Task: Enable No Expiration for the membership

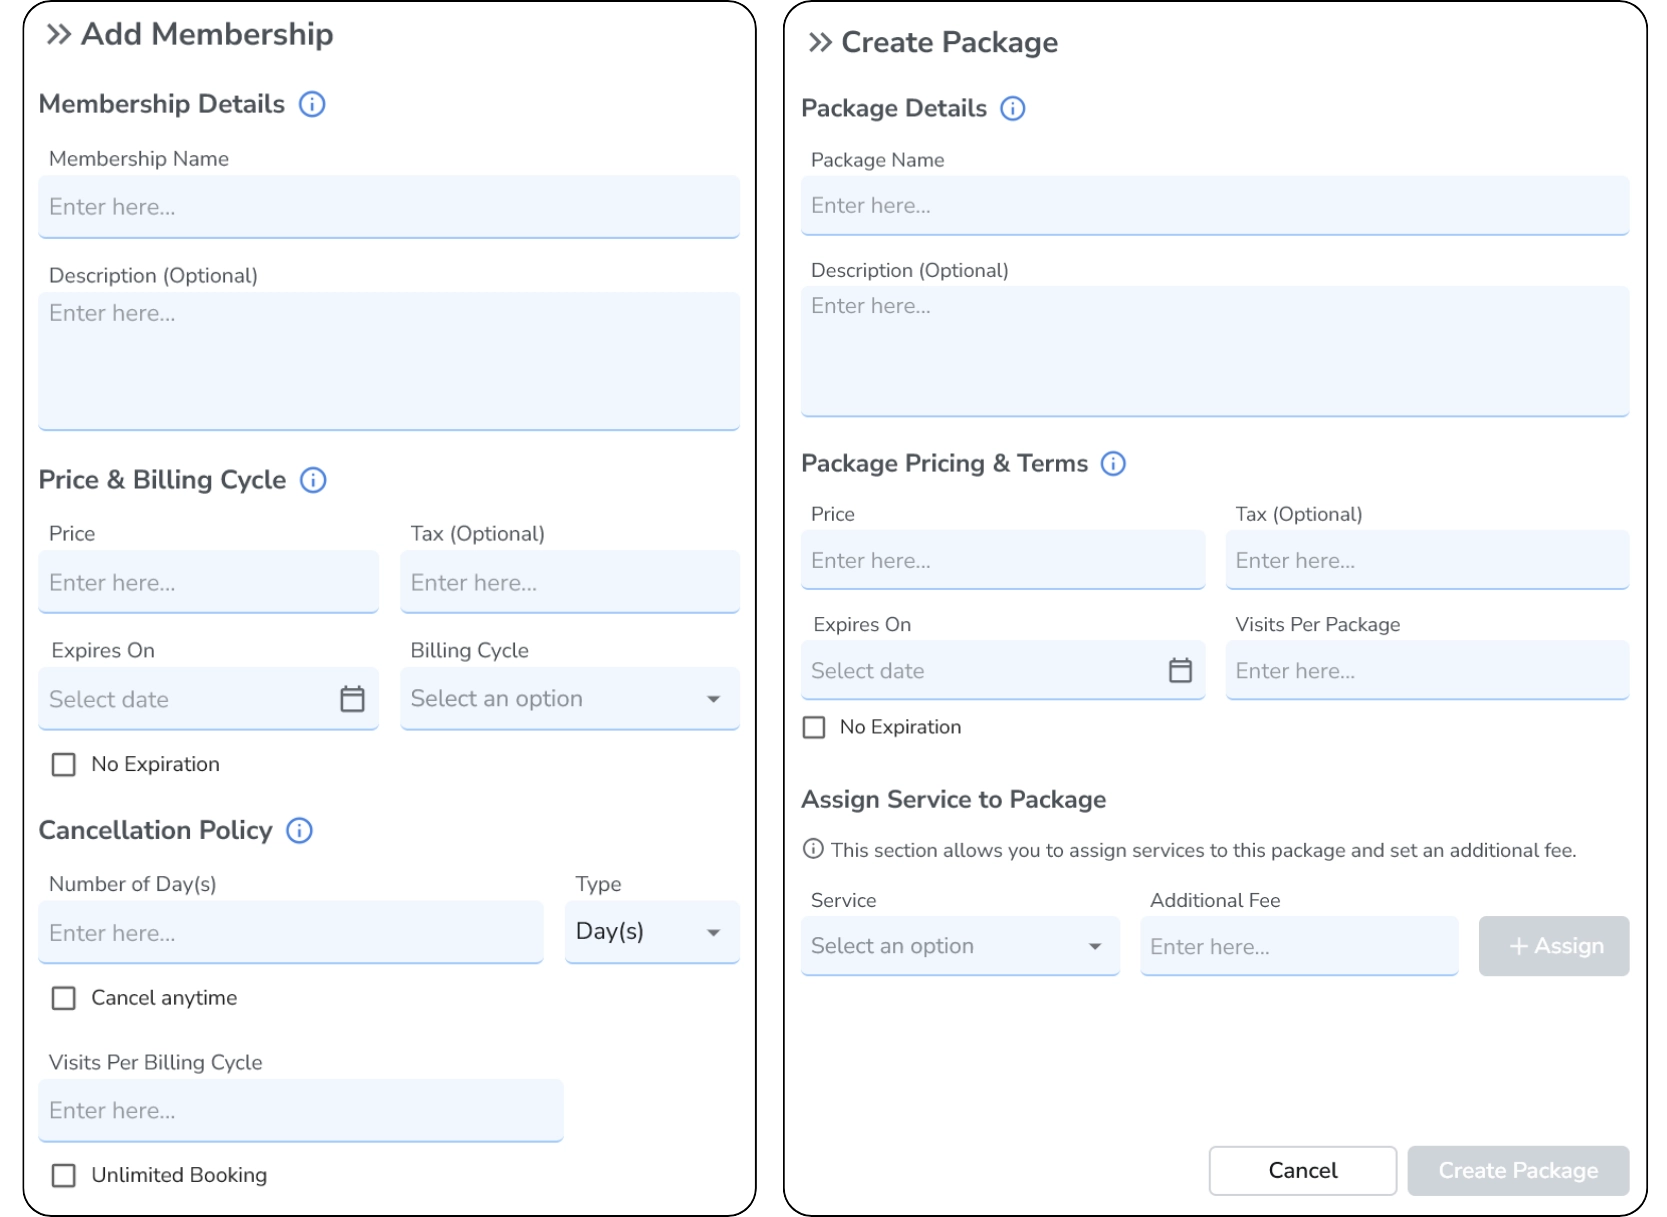Action: pyautogui.click(x=64, y=765)
